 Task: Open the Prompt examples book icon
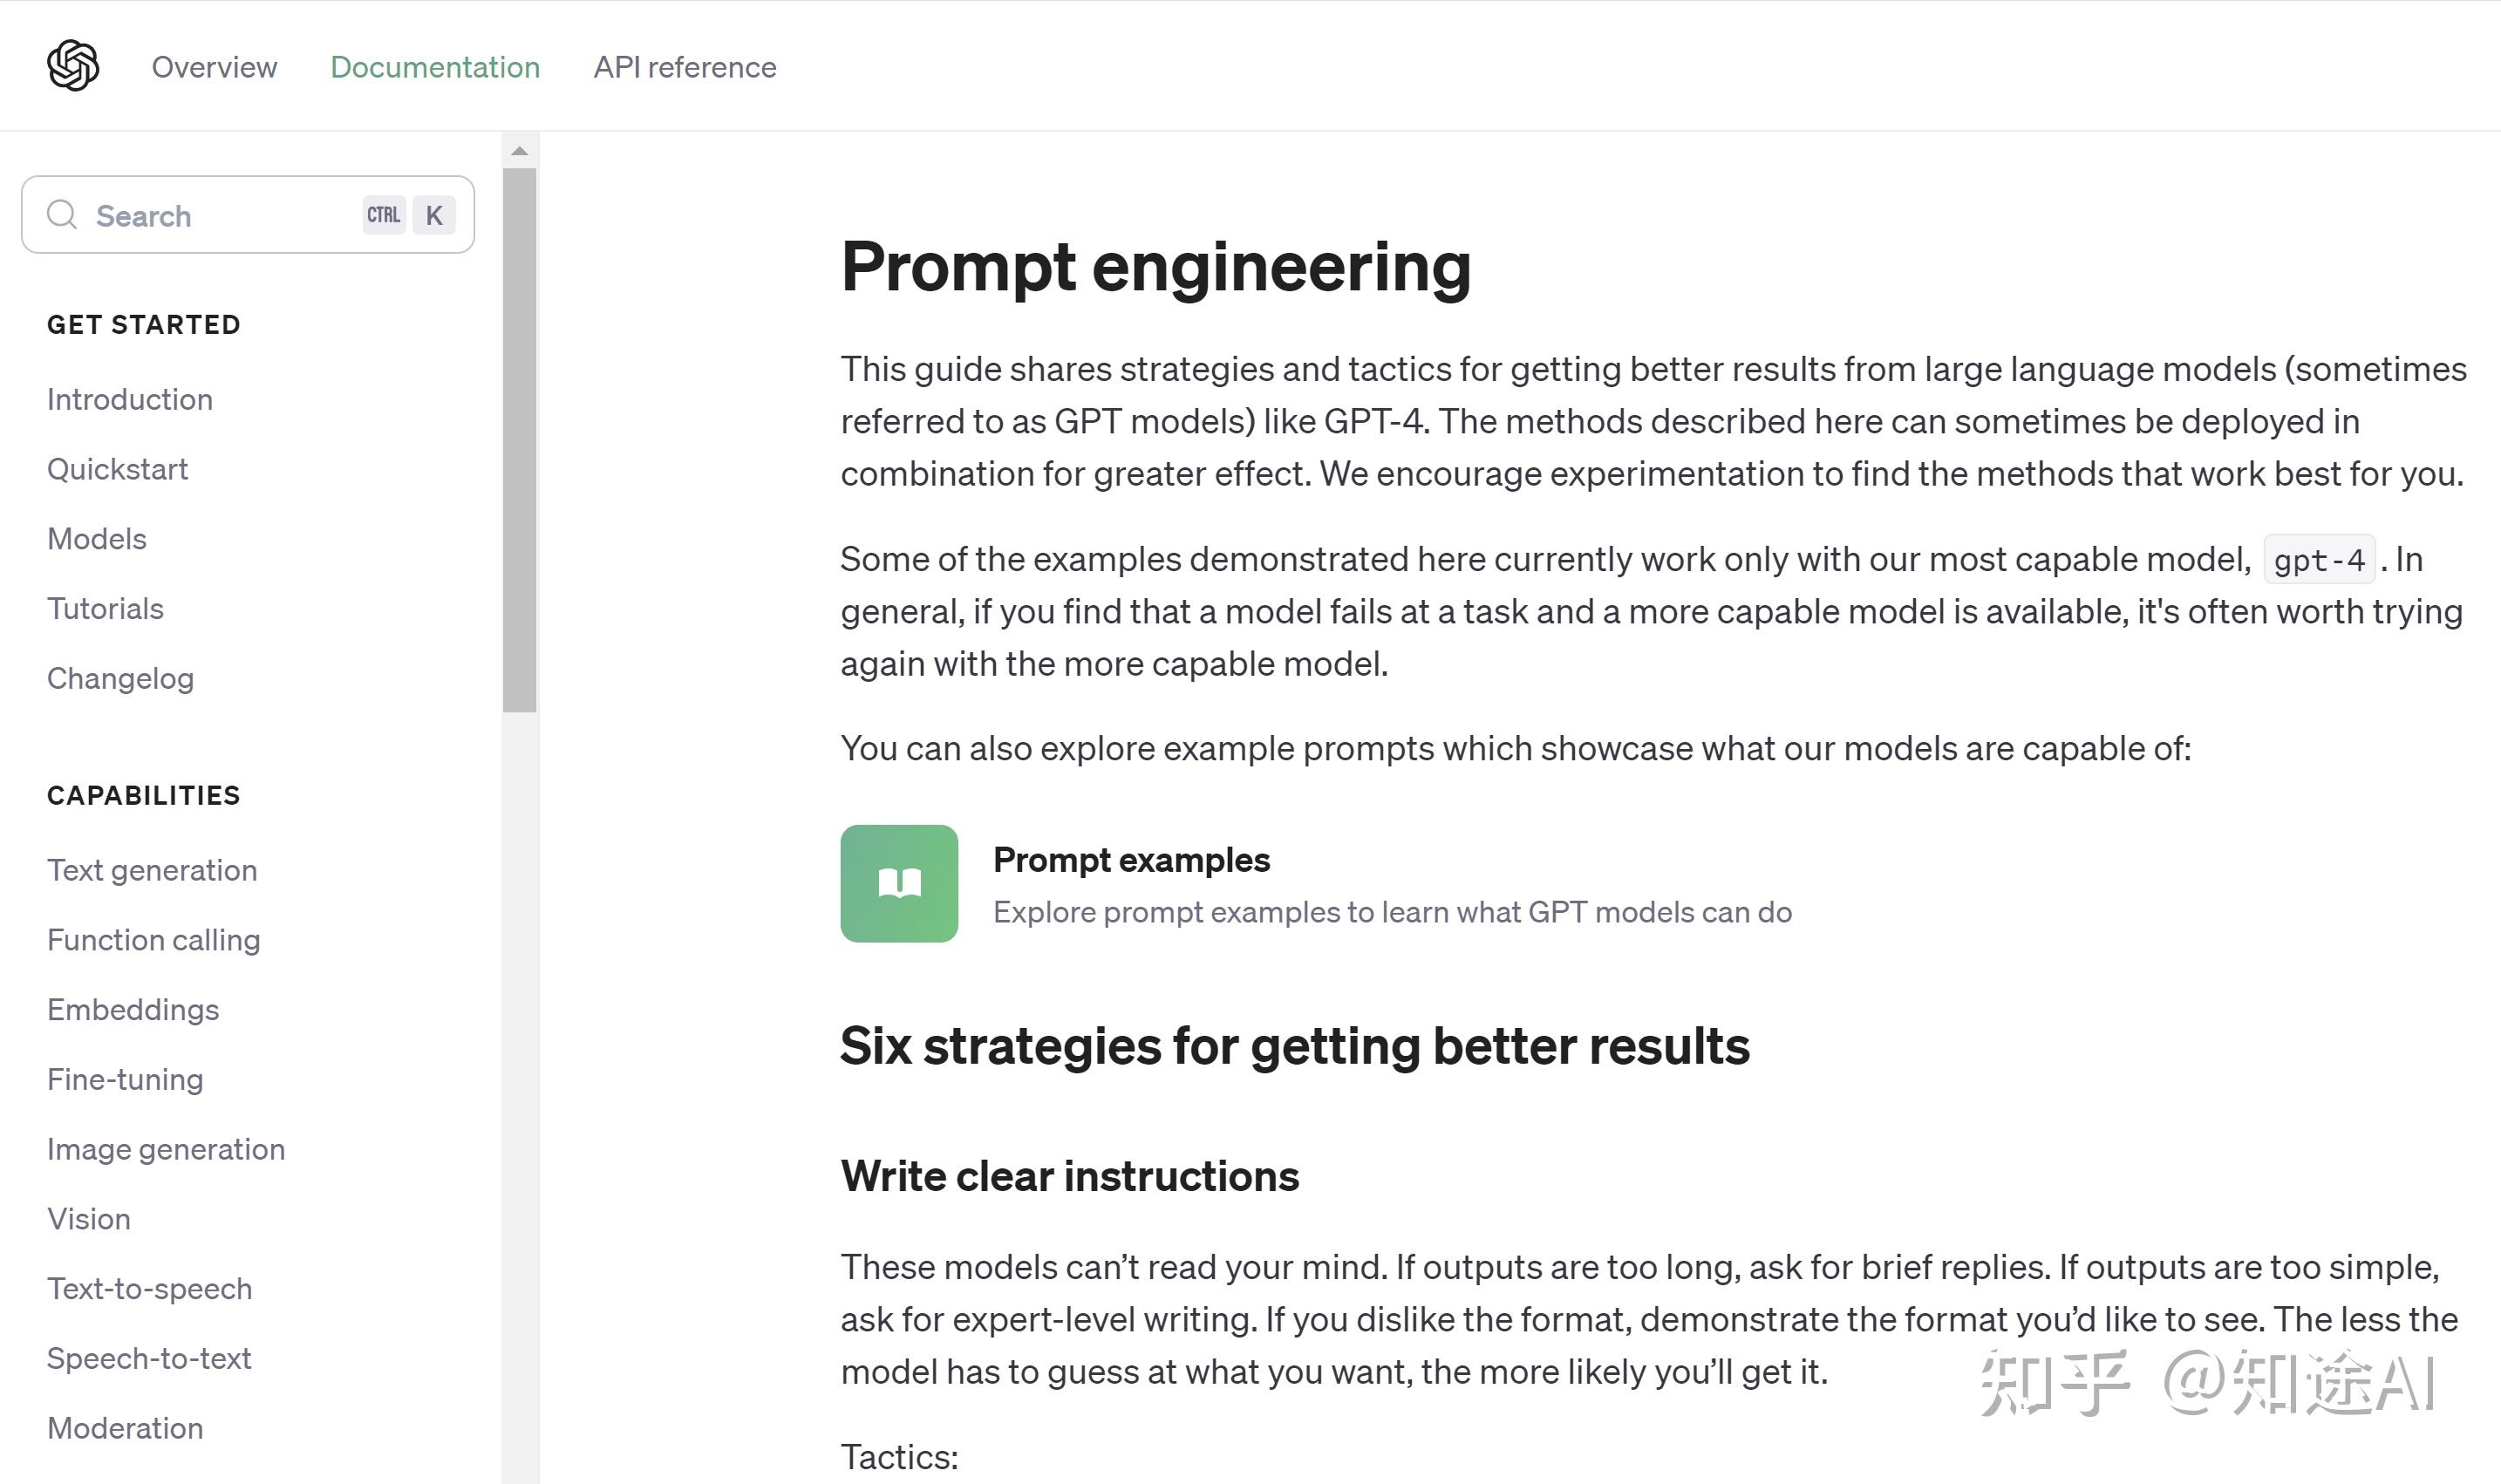point(899,883)
